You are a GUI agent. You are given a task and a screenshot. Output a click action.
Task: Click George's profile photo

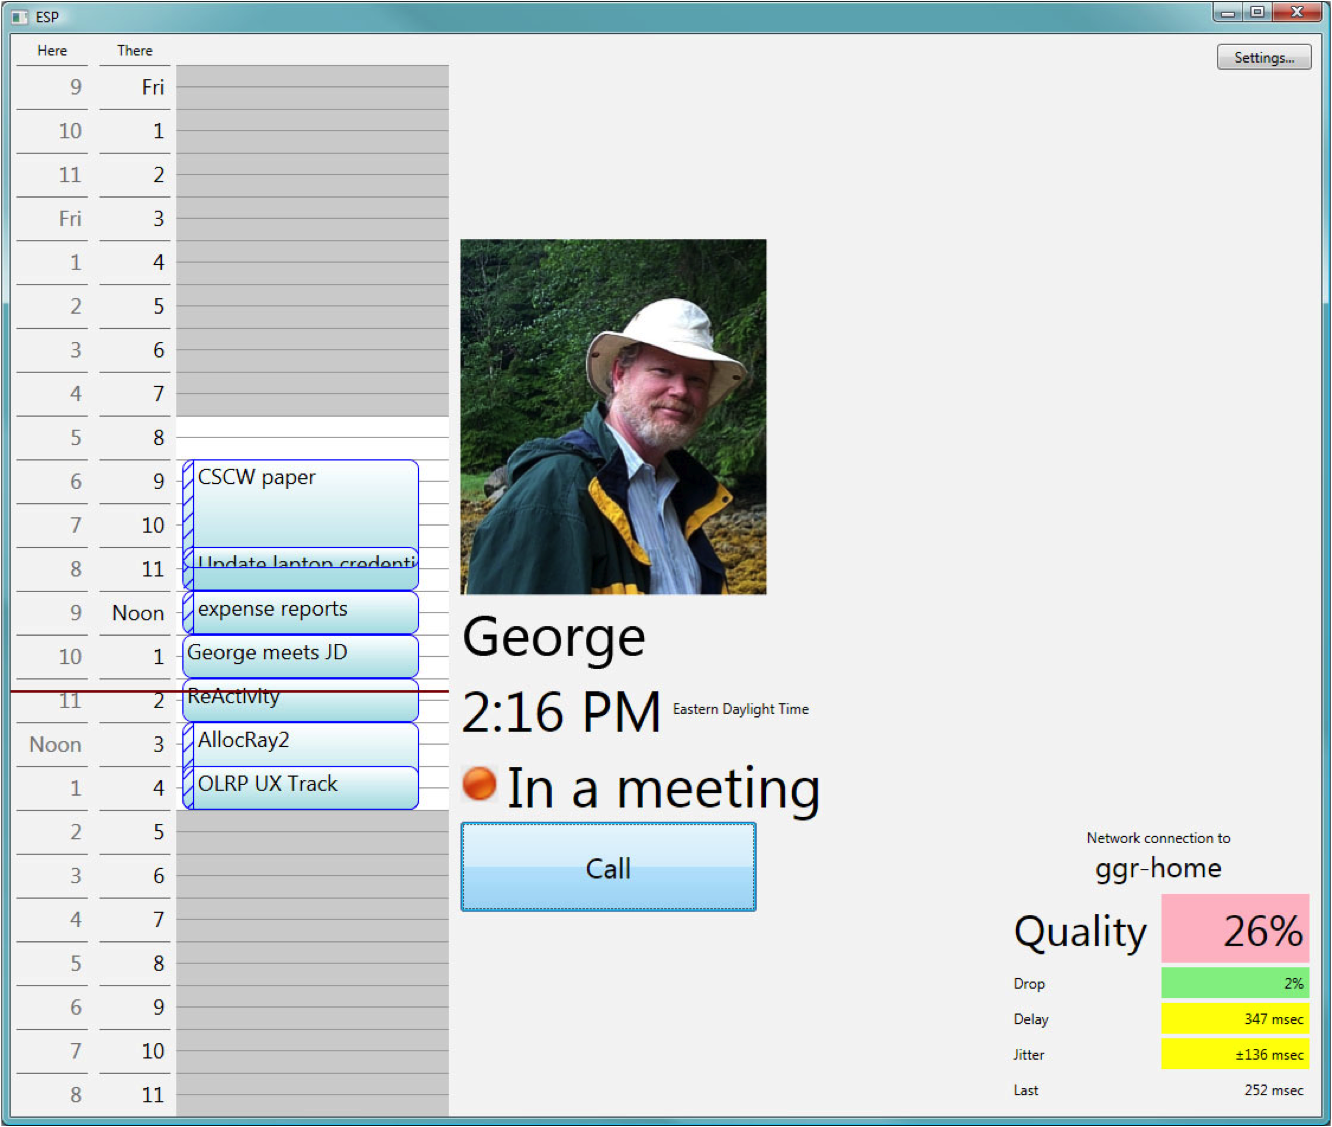click(613, 416)
